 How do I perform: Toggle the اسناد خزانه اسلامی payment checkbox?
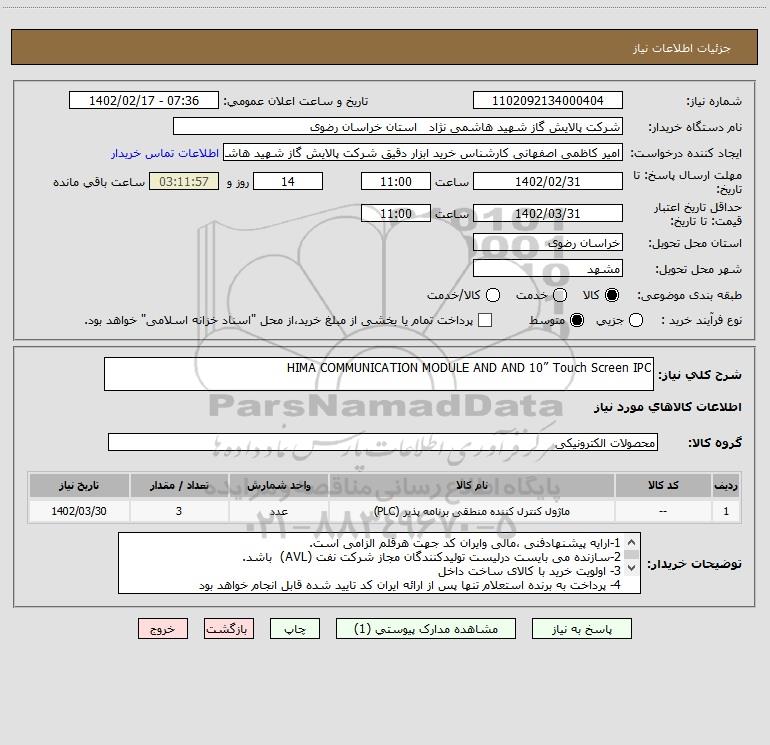point(485,320)
